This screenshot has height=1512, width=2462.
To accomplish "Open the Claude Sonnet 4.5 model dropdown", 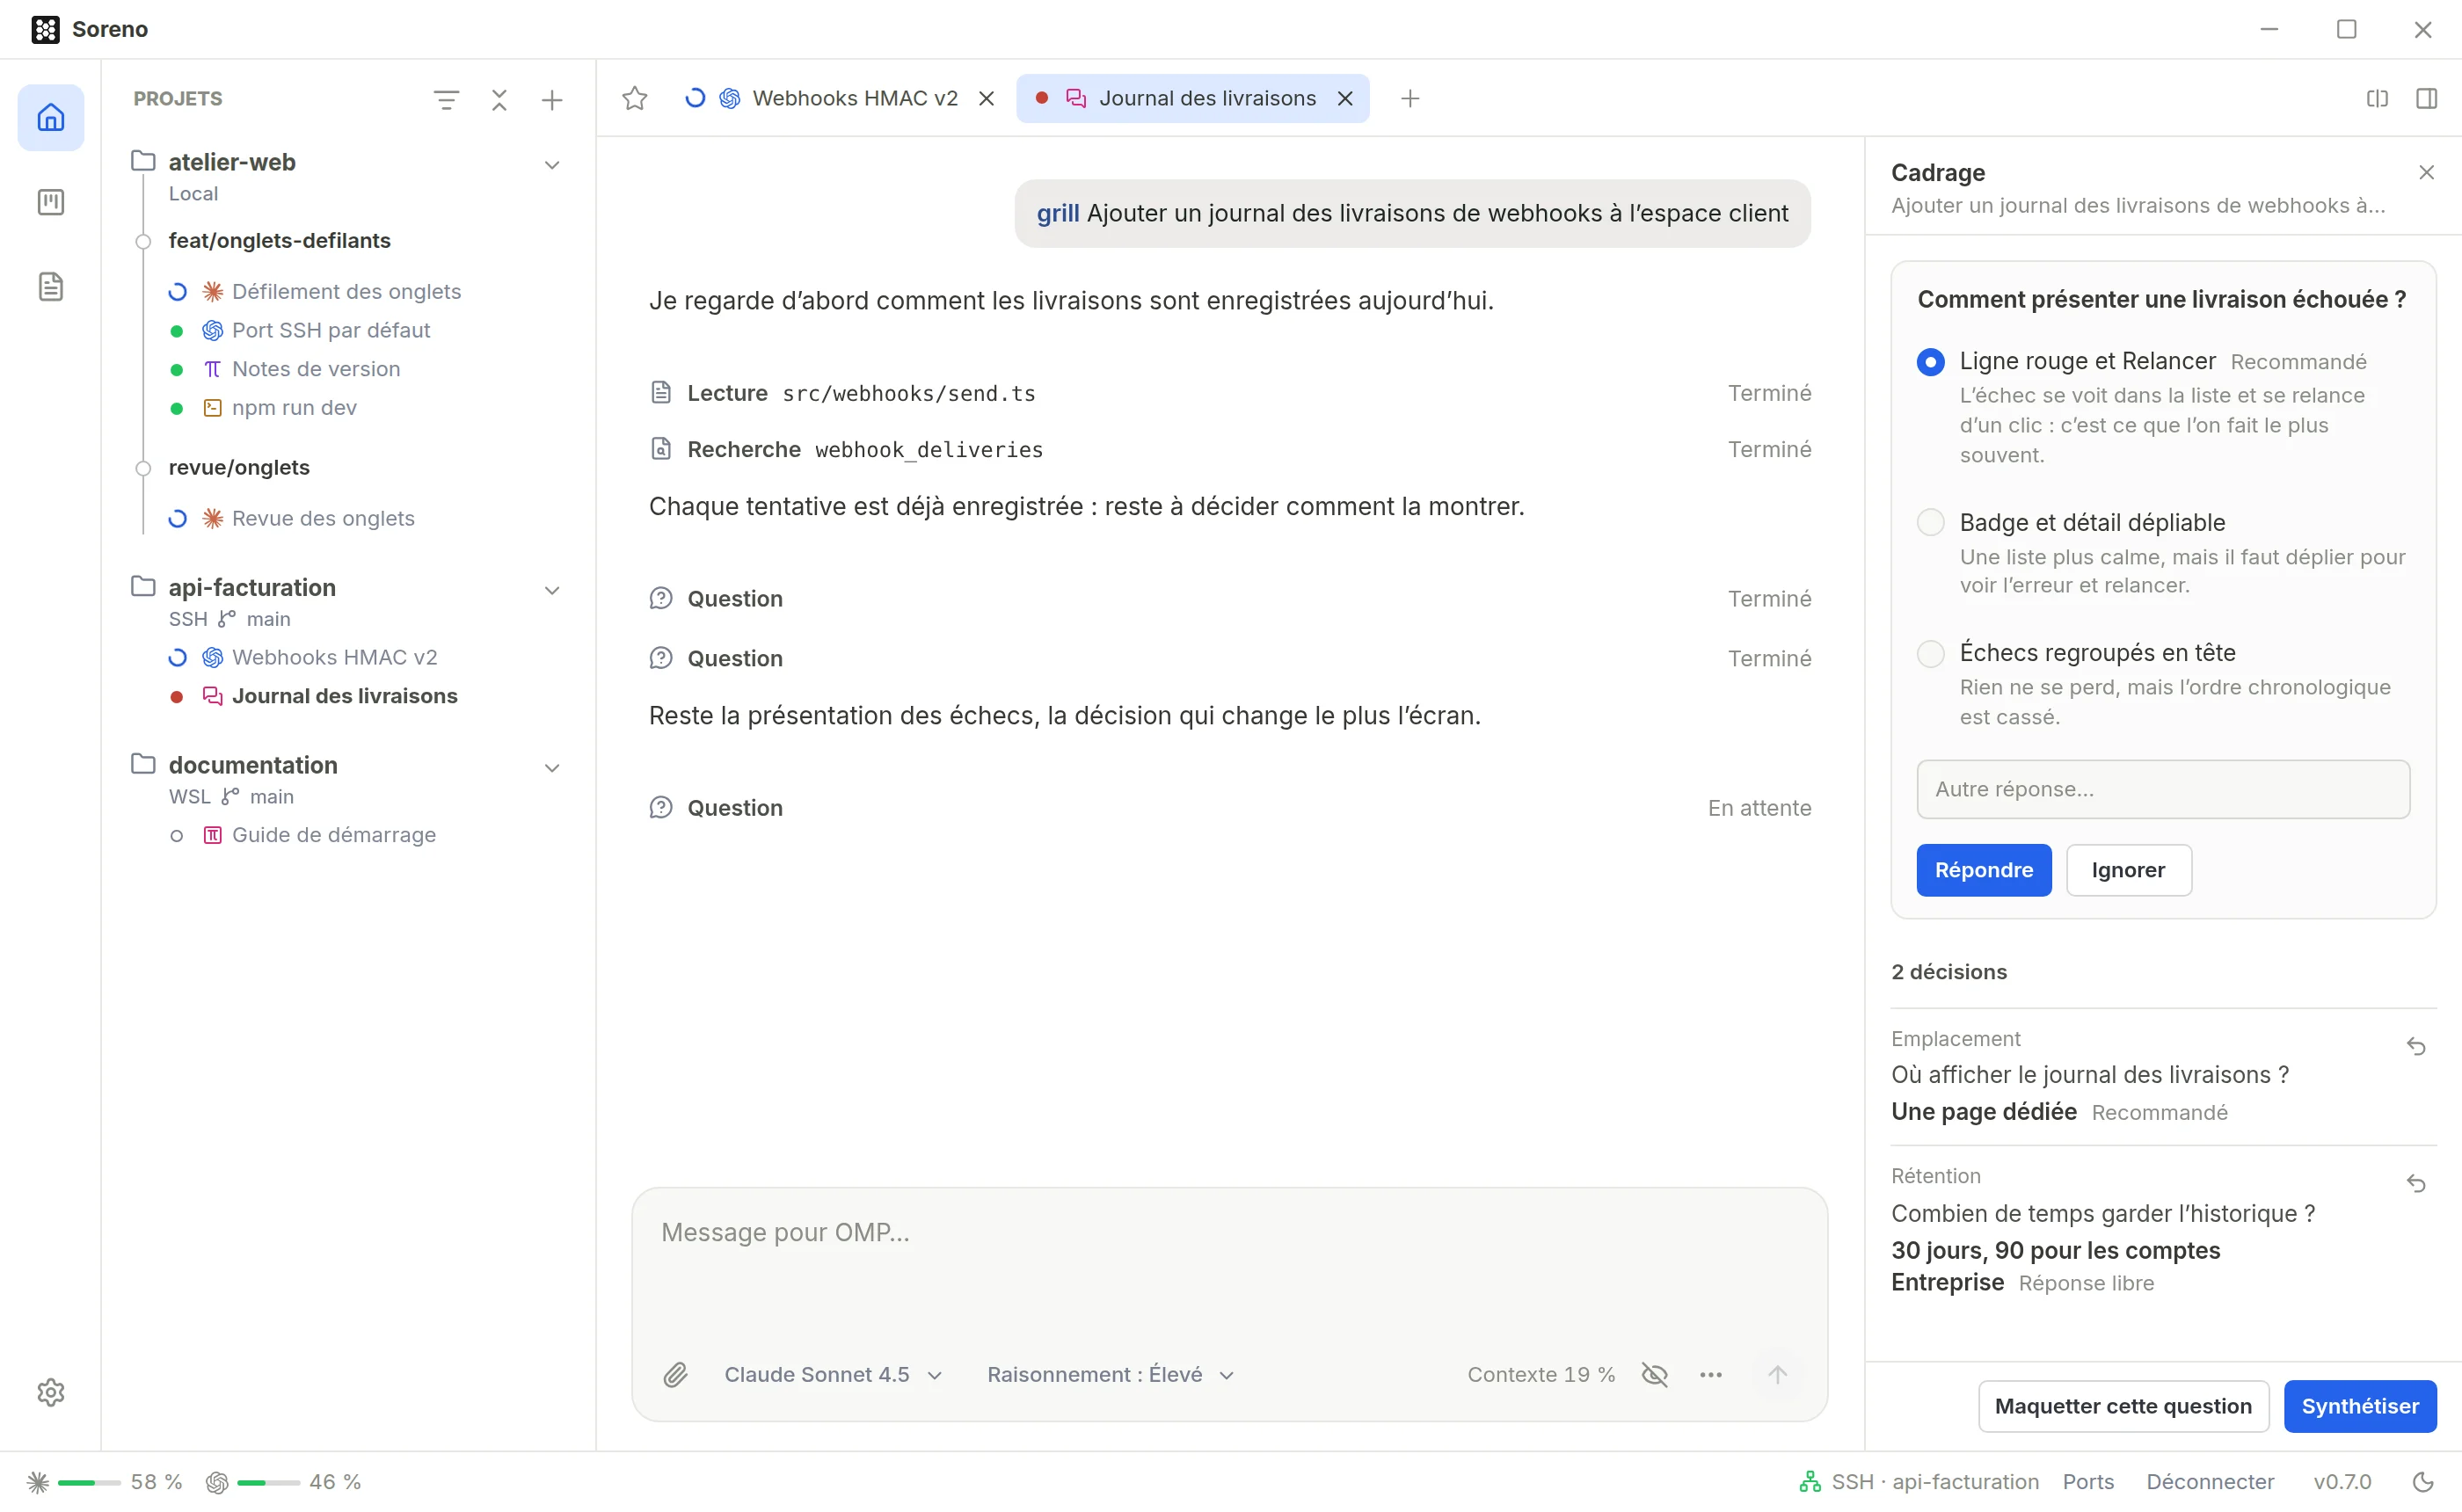I will point(833,1375).
